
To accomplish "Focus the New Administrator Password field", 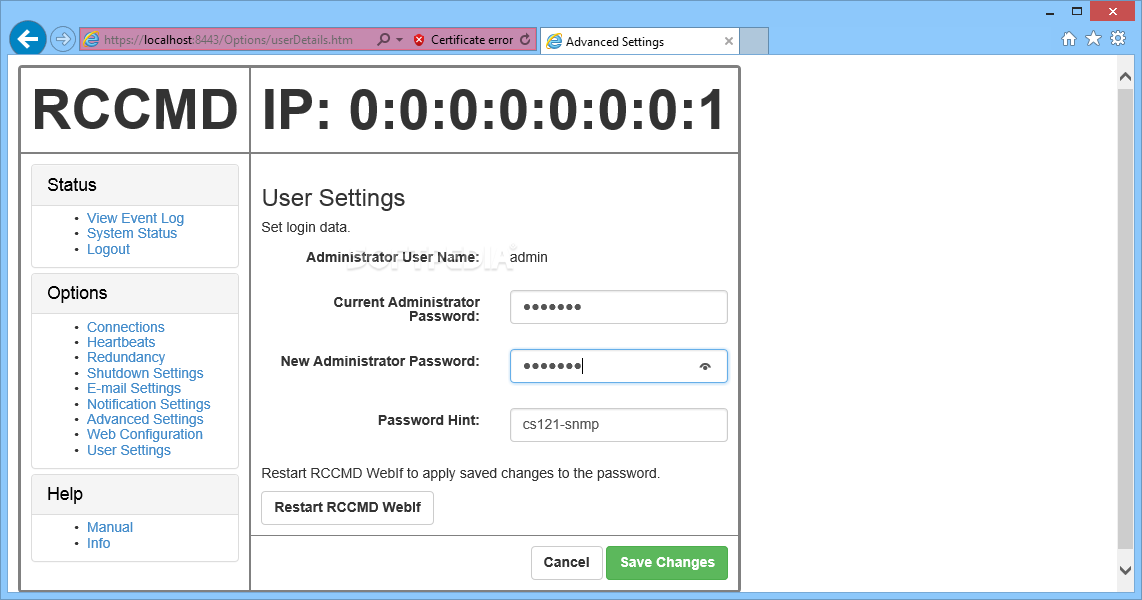I will (618, 366).
